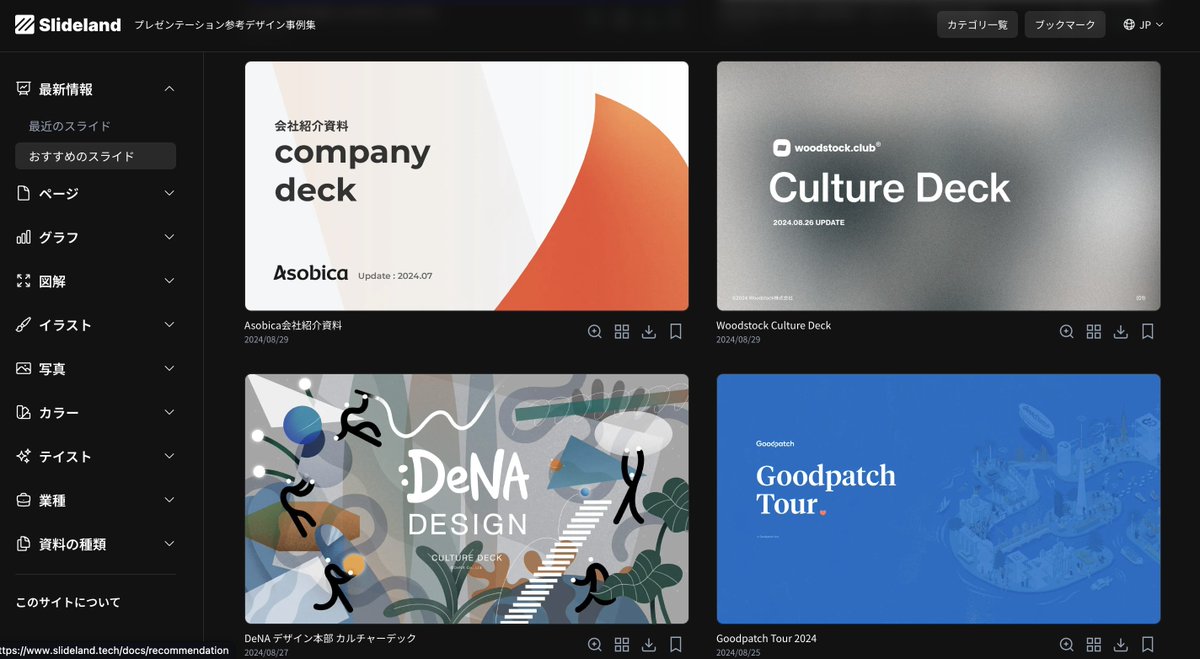Screen dimensions: 1200x659
Task: Expand the 資料の種類 section chevron
Action: coord(169,544)
